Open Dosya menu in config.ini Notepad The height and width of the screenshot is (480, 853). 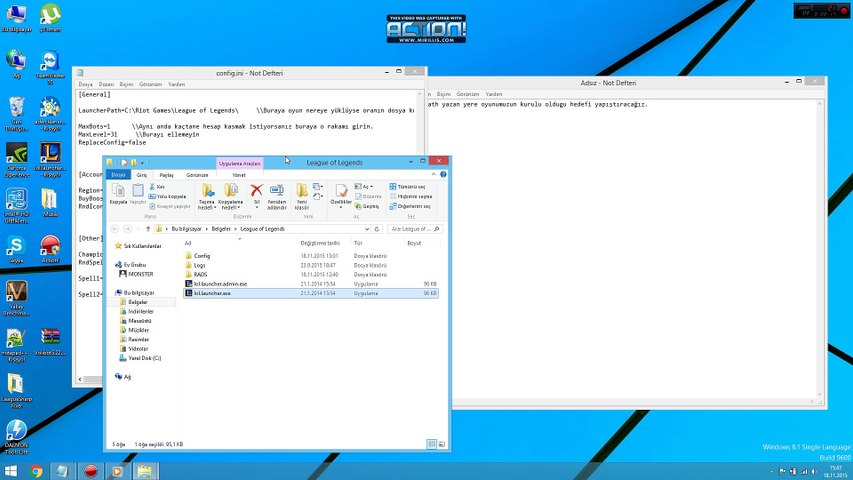point(85,84)
